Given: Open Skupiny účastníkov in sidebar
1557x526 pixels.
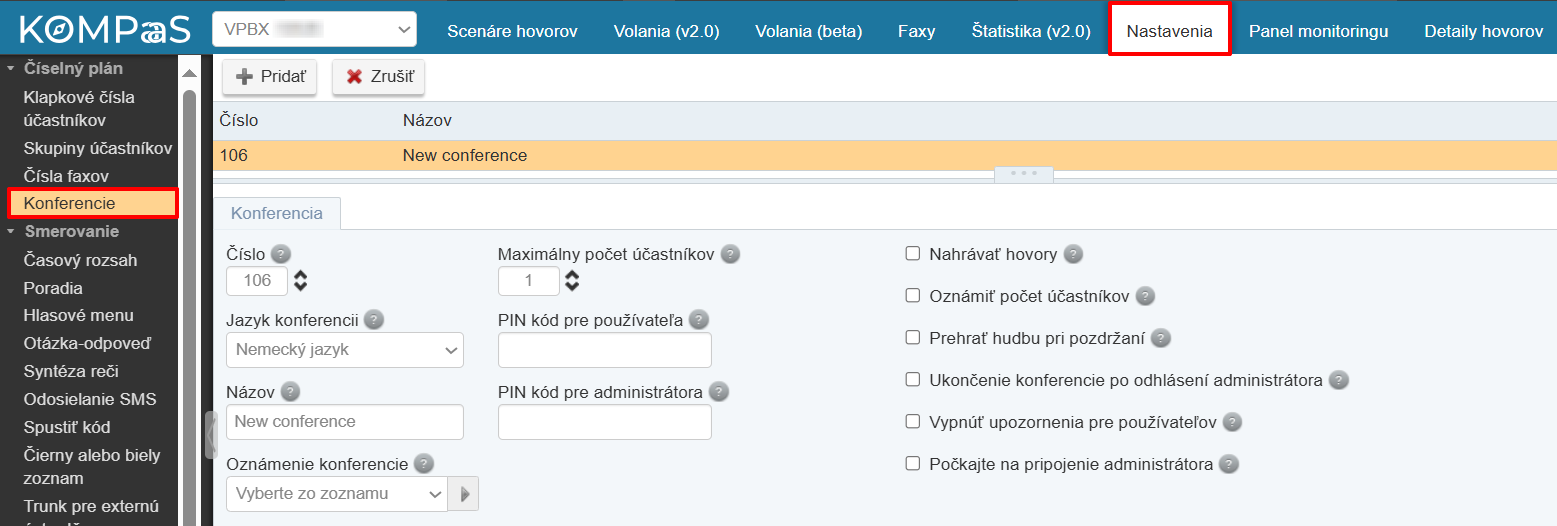Looking at the screenshot, I should point(98,148).
